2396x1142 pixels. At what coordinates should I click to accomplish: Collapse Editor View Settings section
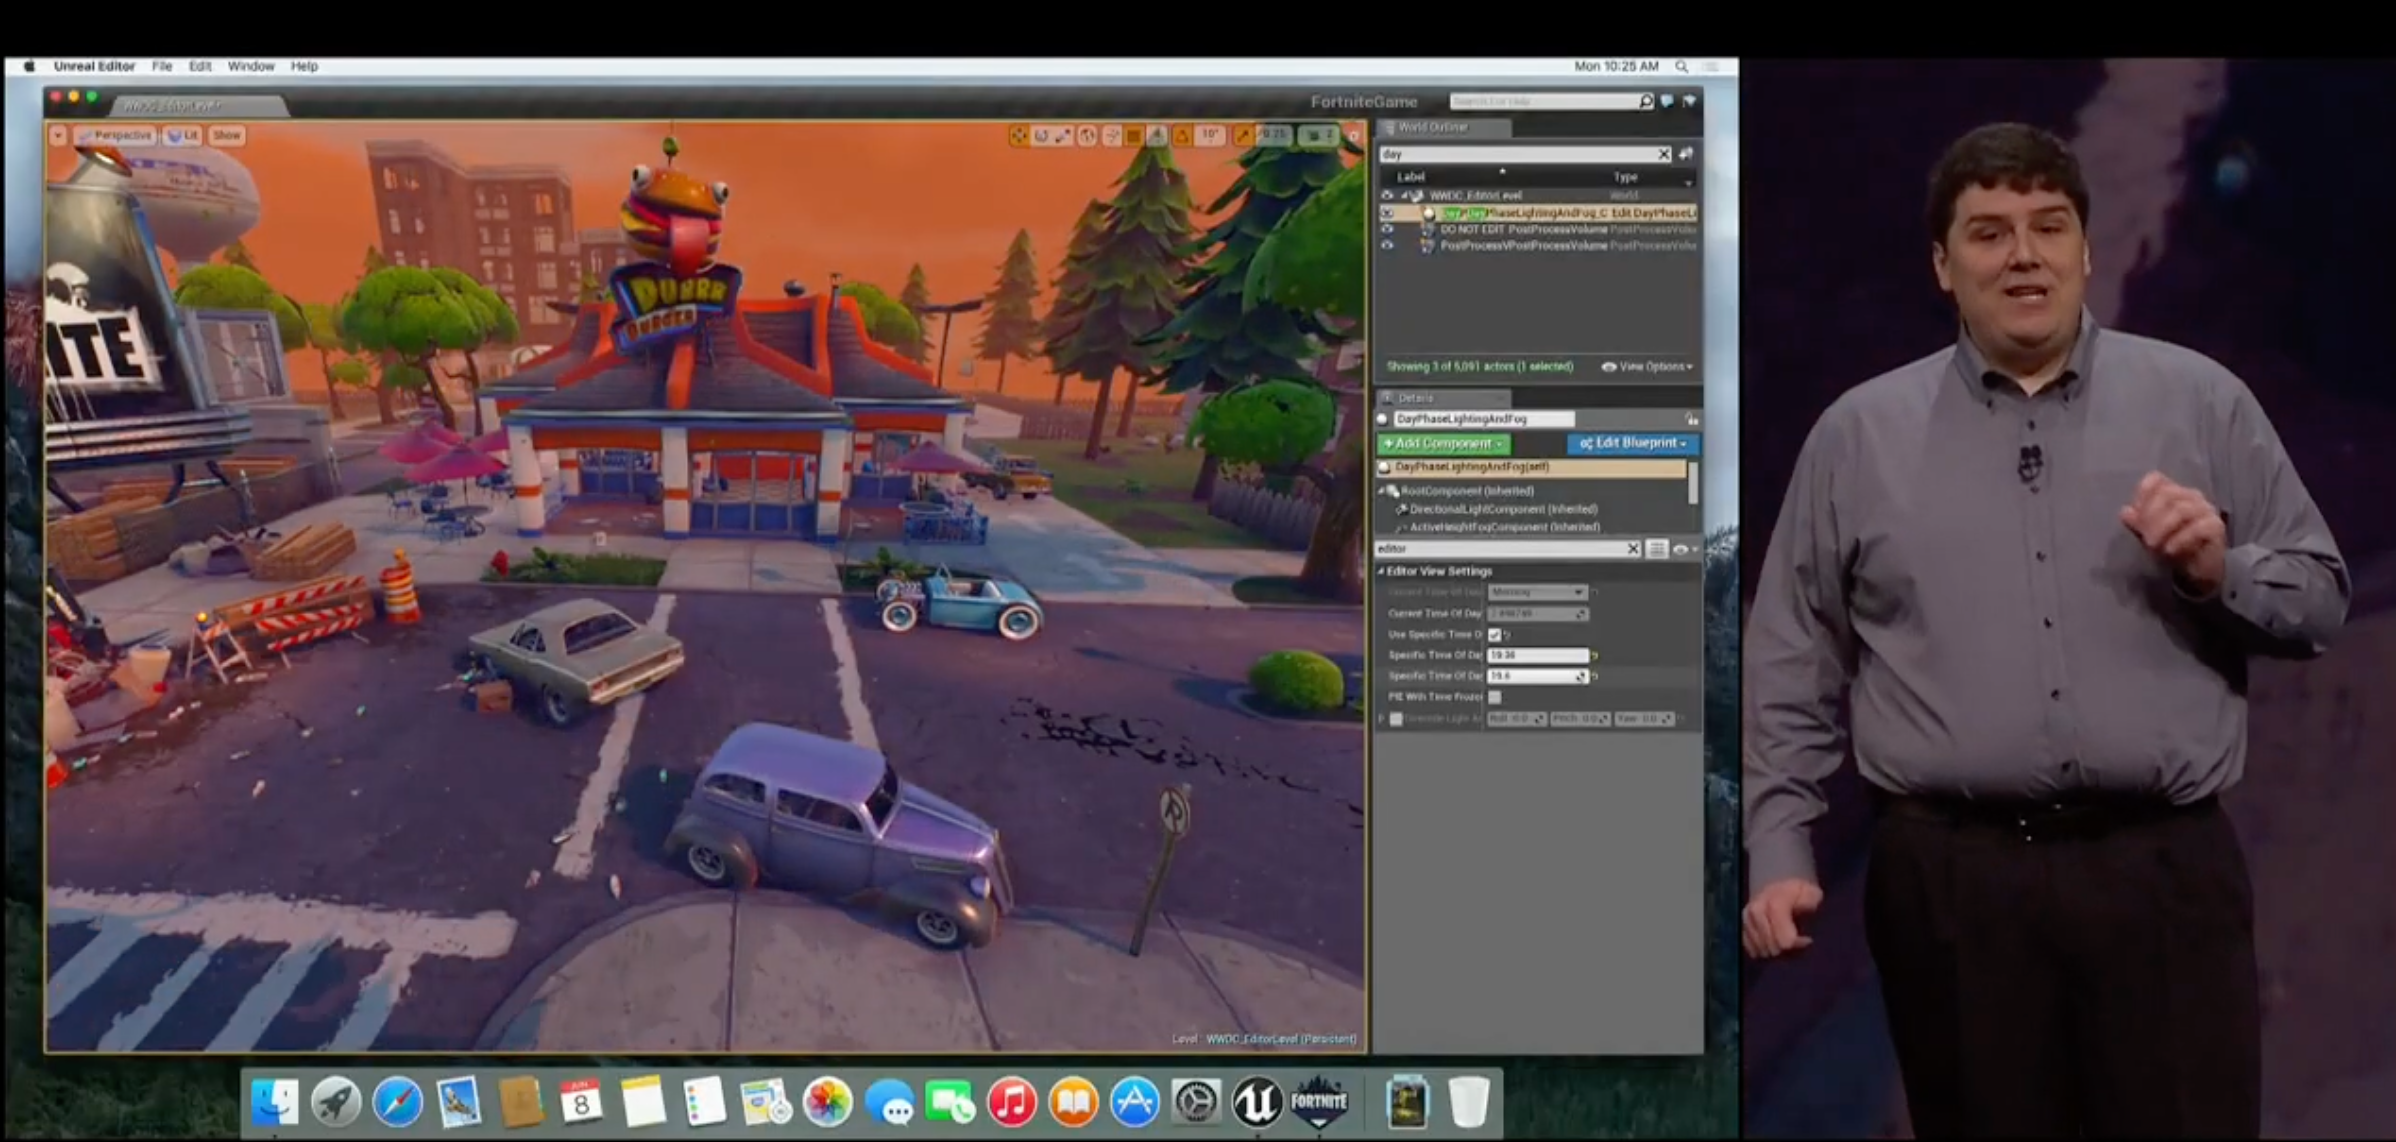(1381, 571)
